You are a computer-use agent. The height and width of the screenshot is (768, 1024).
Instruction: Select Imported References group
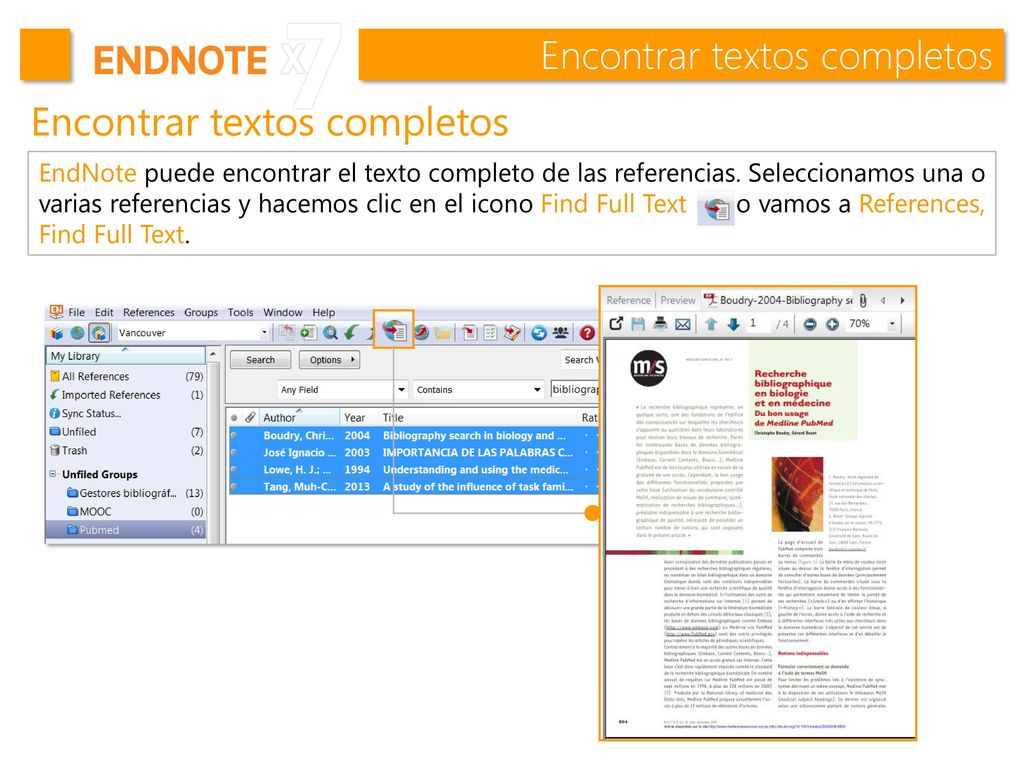tap(127, 394)
